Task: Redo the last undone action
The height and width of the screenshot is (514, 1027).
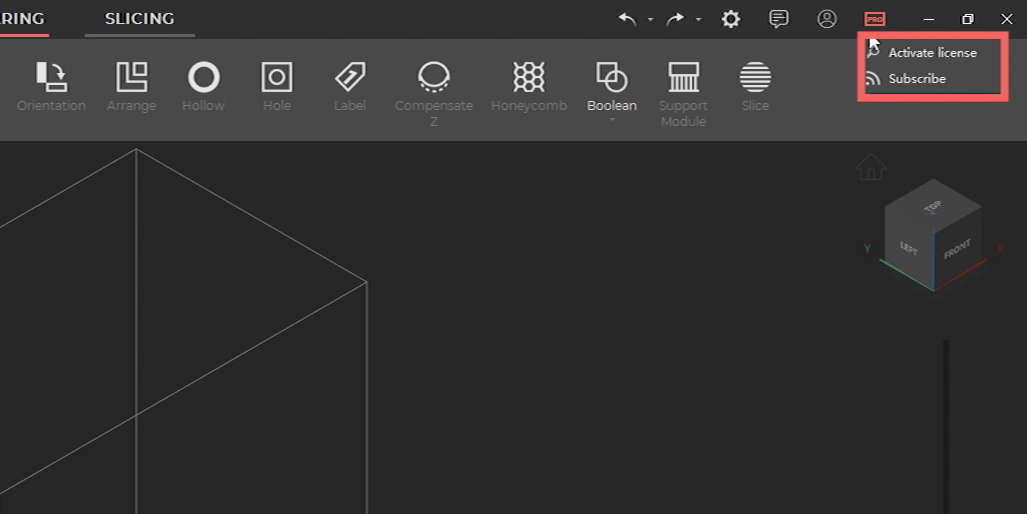Action: [675, 19]
